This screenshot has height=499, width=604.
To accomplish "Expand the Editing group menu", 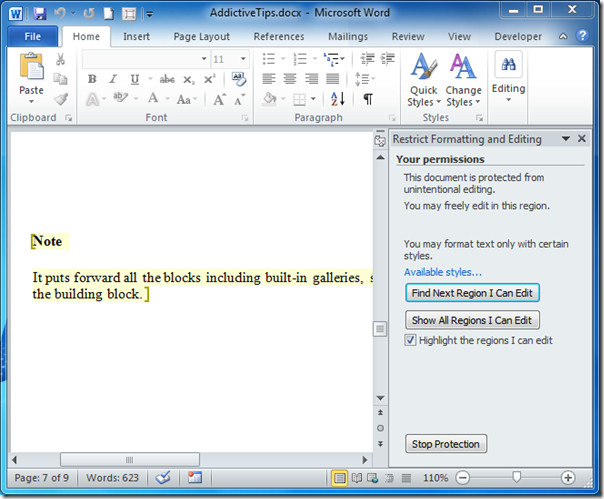I will pos(508,77).
